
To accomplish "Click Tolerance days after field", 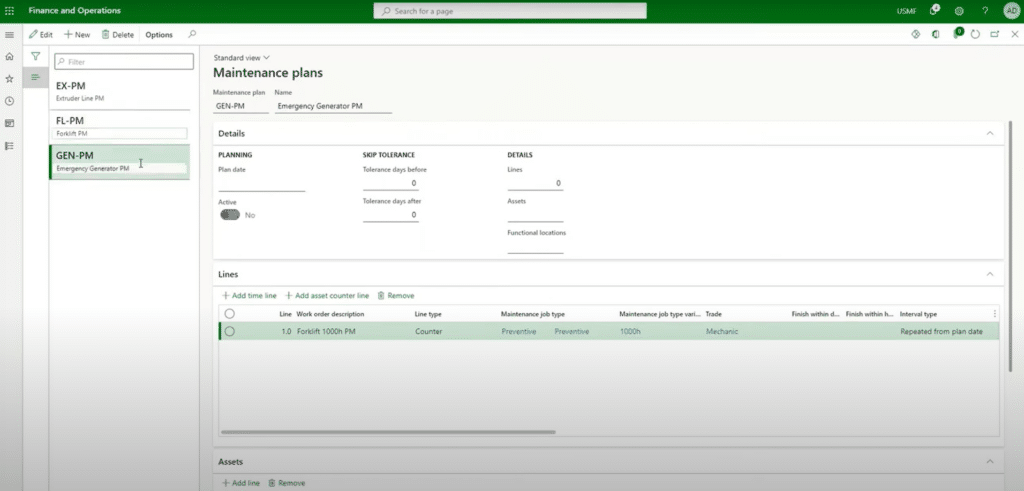I will pos(391,214).
